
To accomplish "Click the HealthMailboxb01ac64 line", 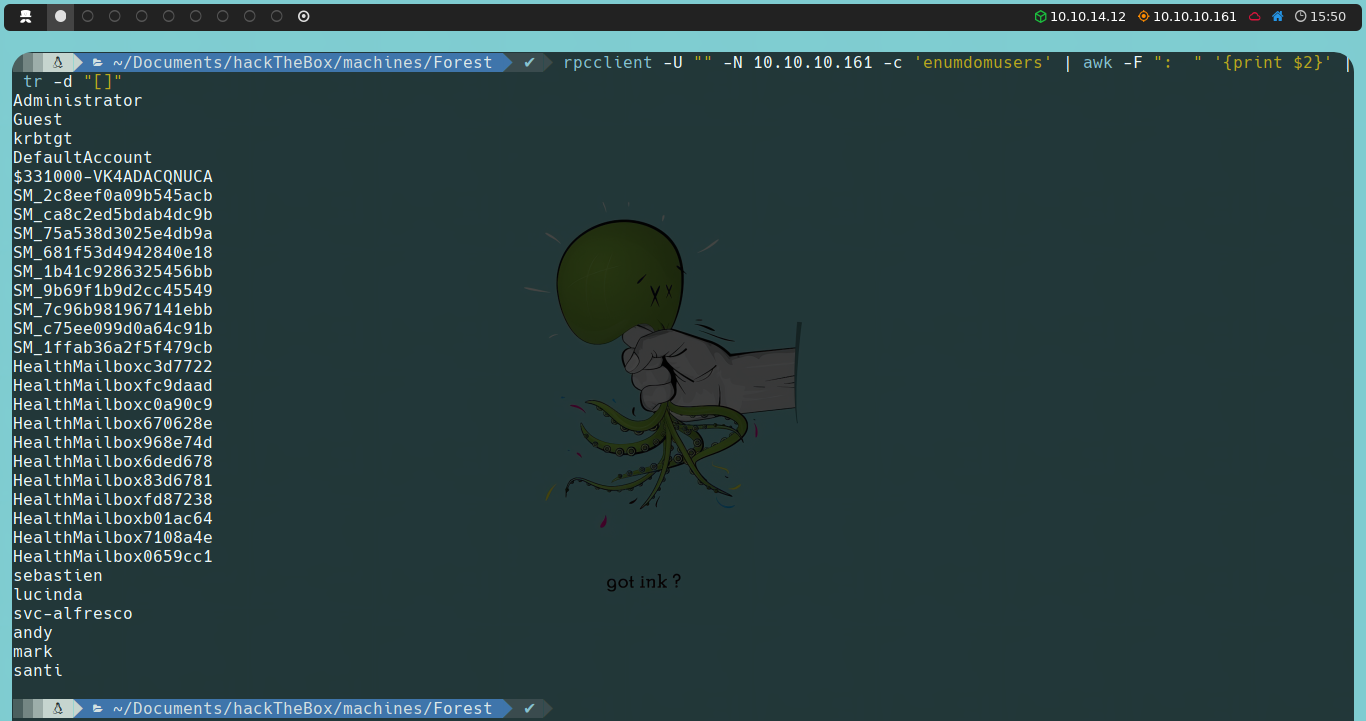I will [113, 518].
